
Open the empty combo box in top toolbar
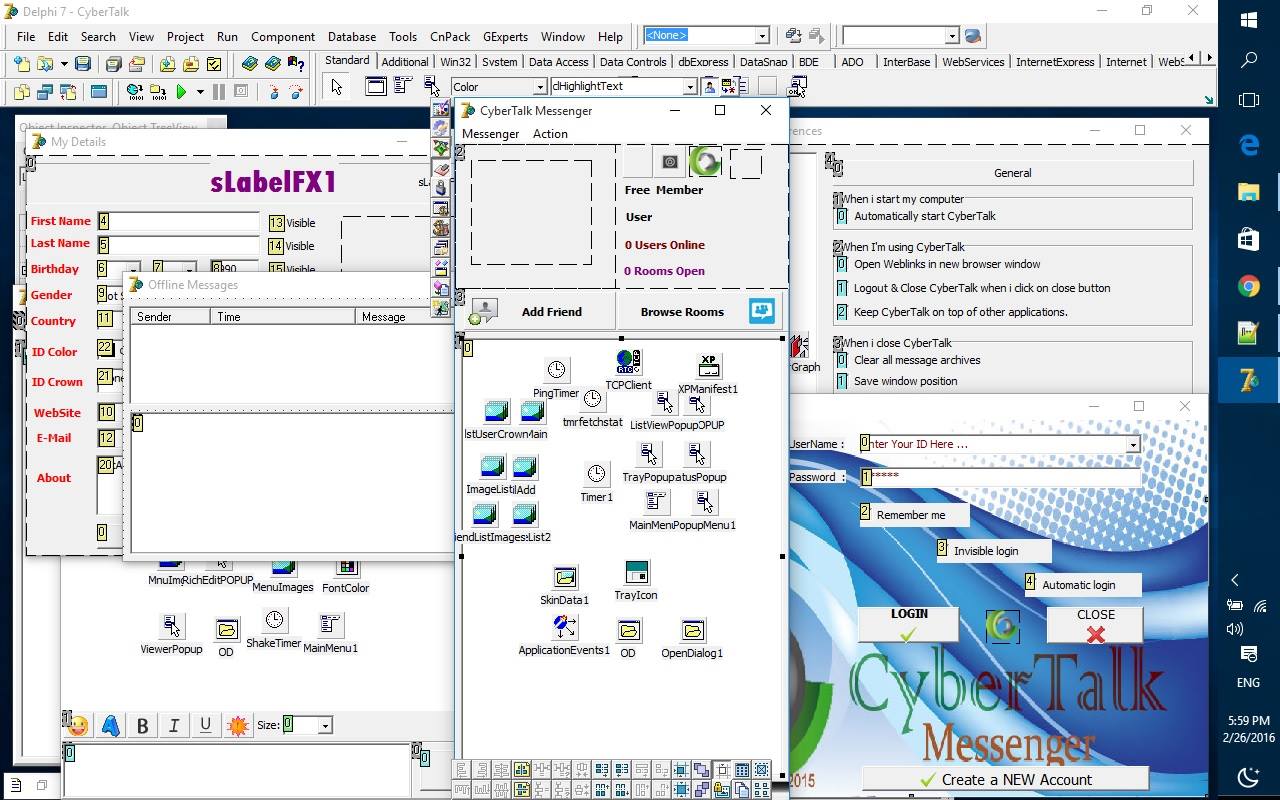tap(951, 36)
